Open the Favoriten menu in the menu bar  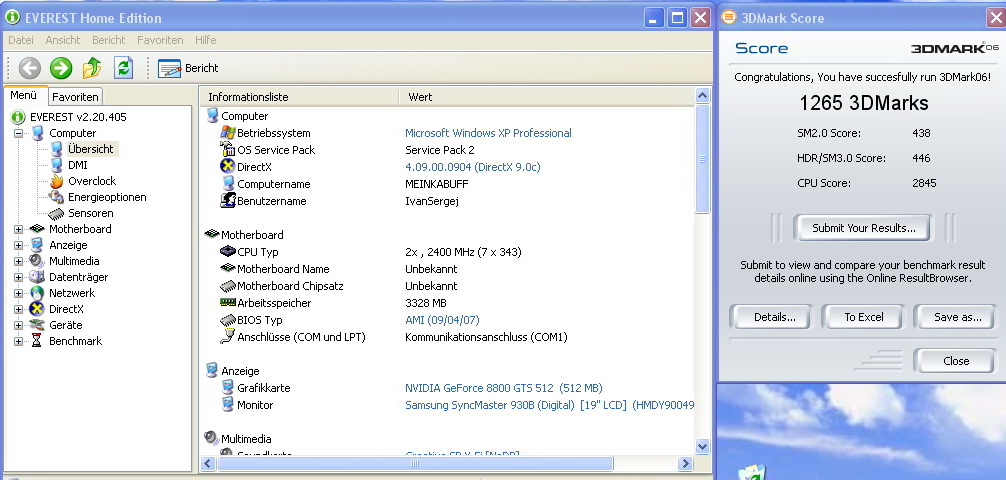[160, 40]
